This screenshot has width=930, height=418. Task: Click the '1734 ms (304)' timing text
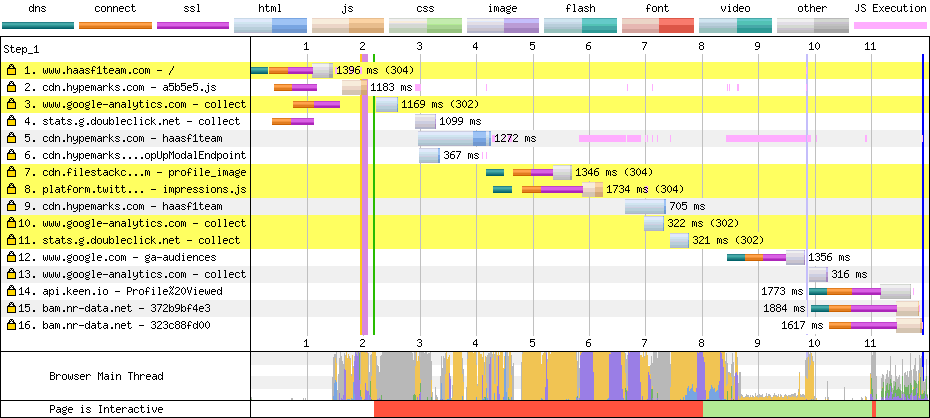point(645,189)
